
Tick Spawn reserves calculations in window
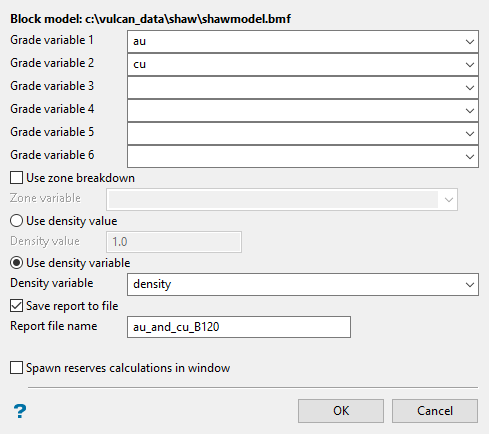coord(16,368)
